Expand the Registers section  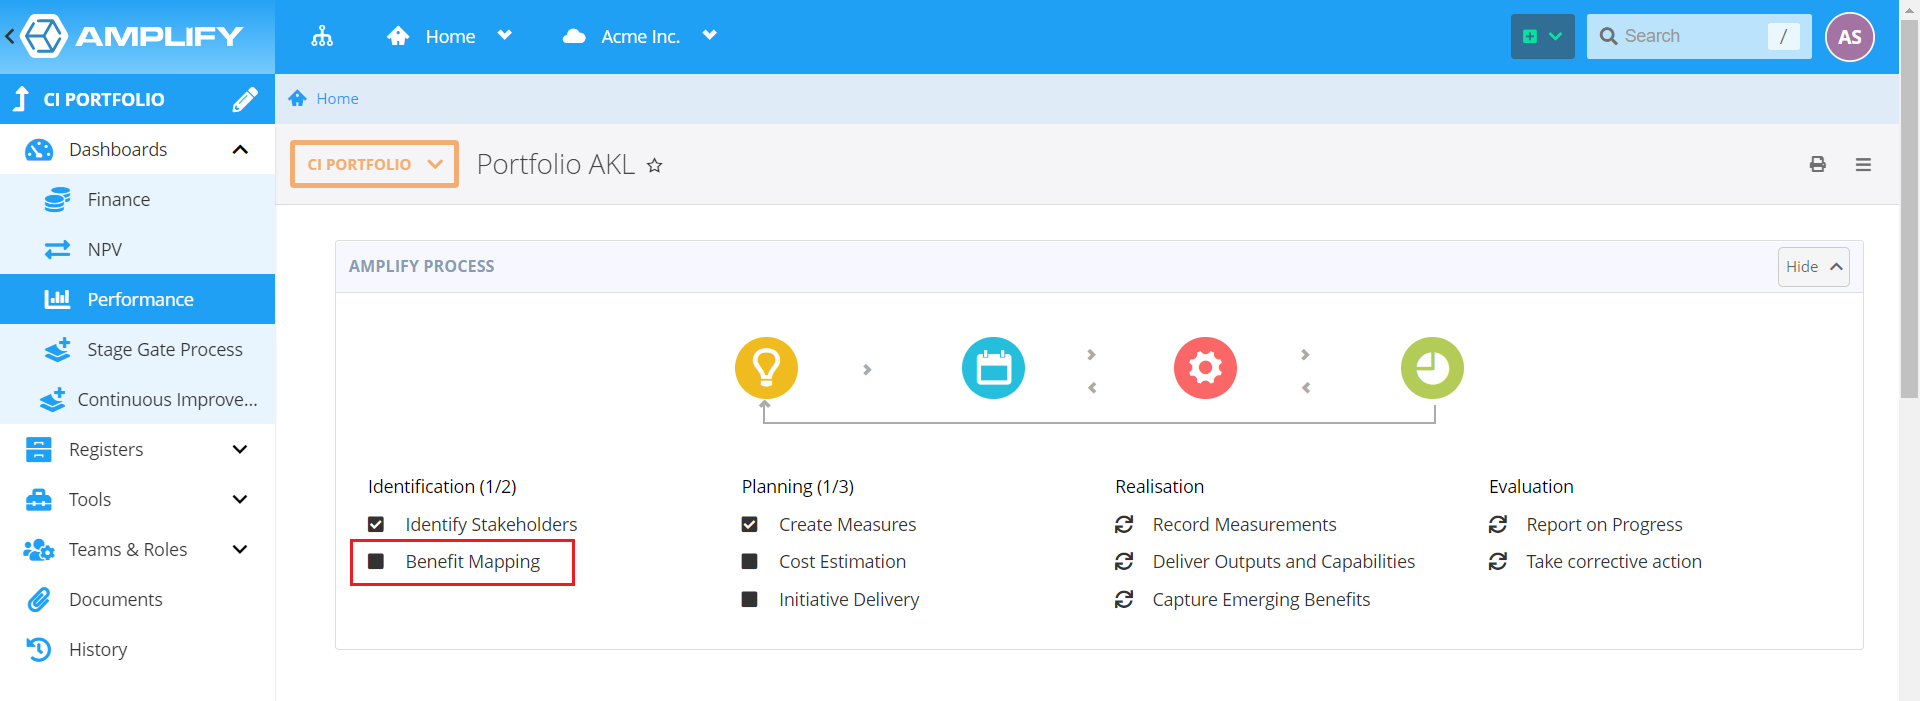240,450
